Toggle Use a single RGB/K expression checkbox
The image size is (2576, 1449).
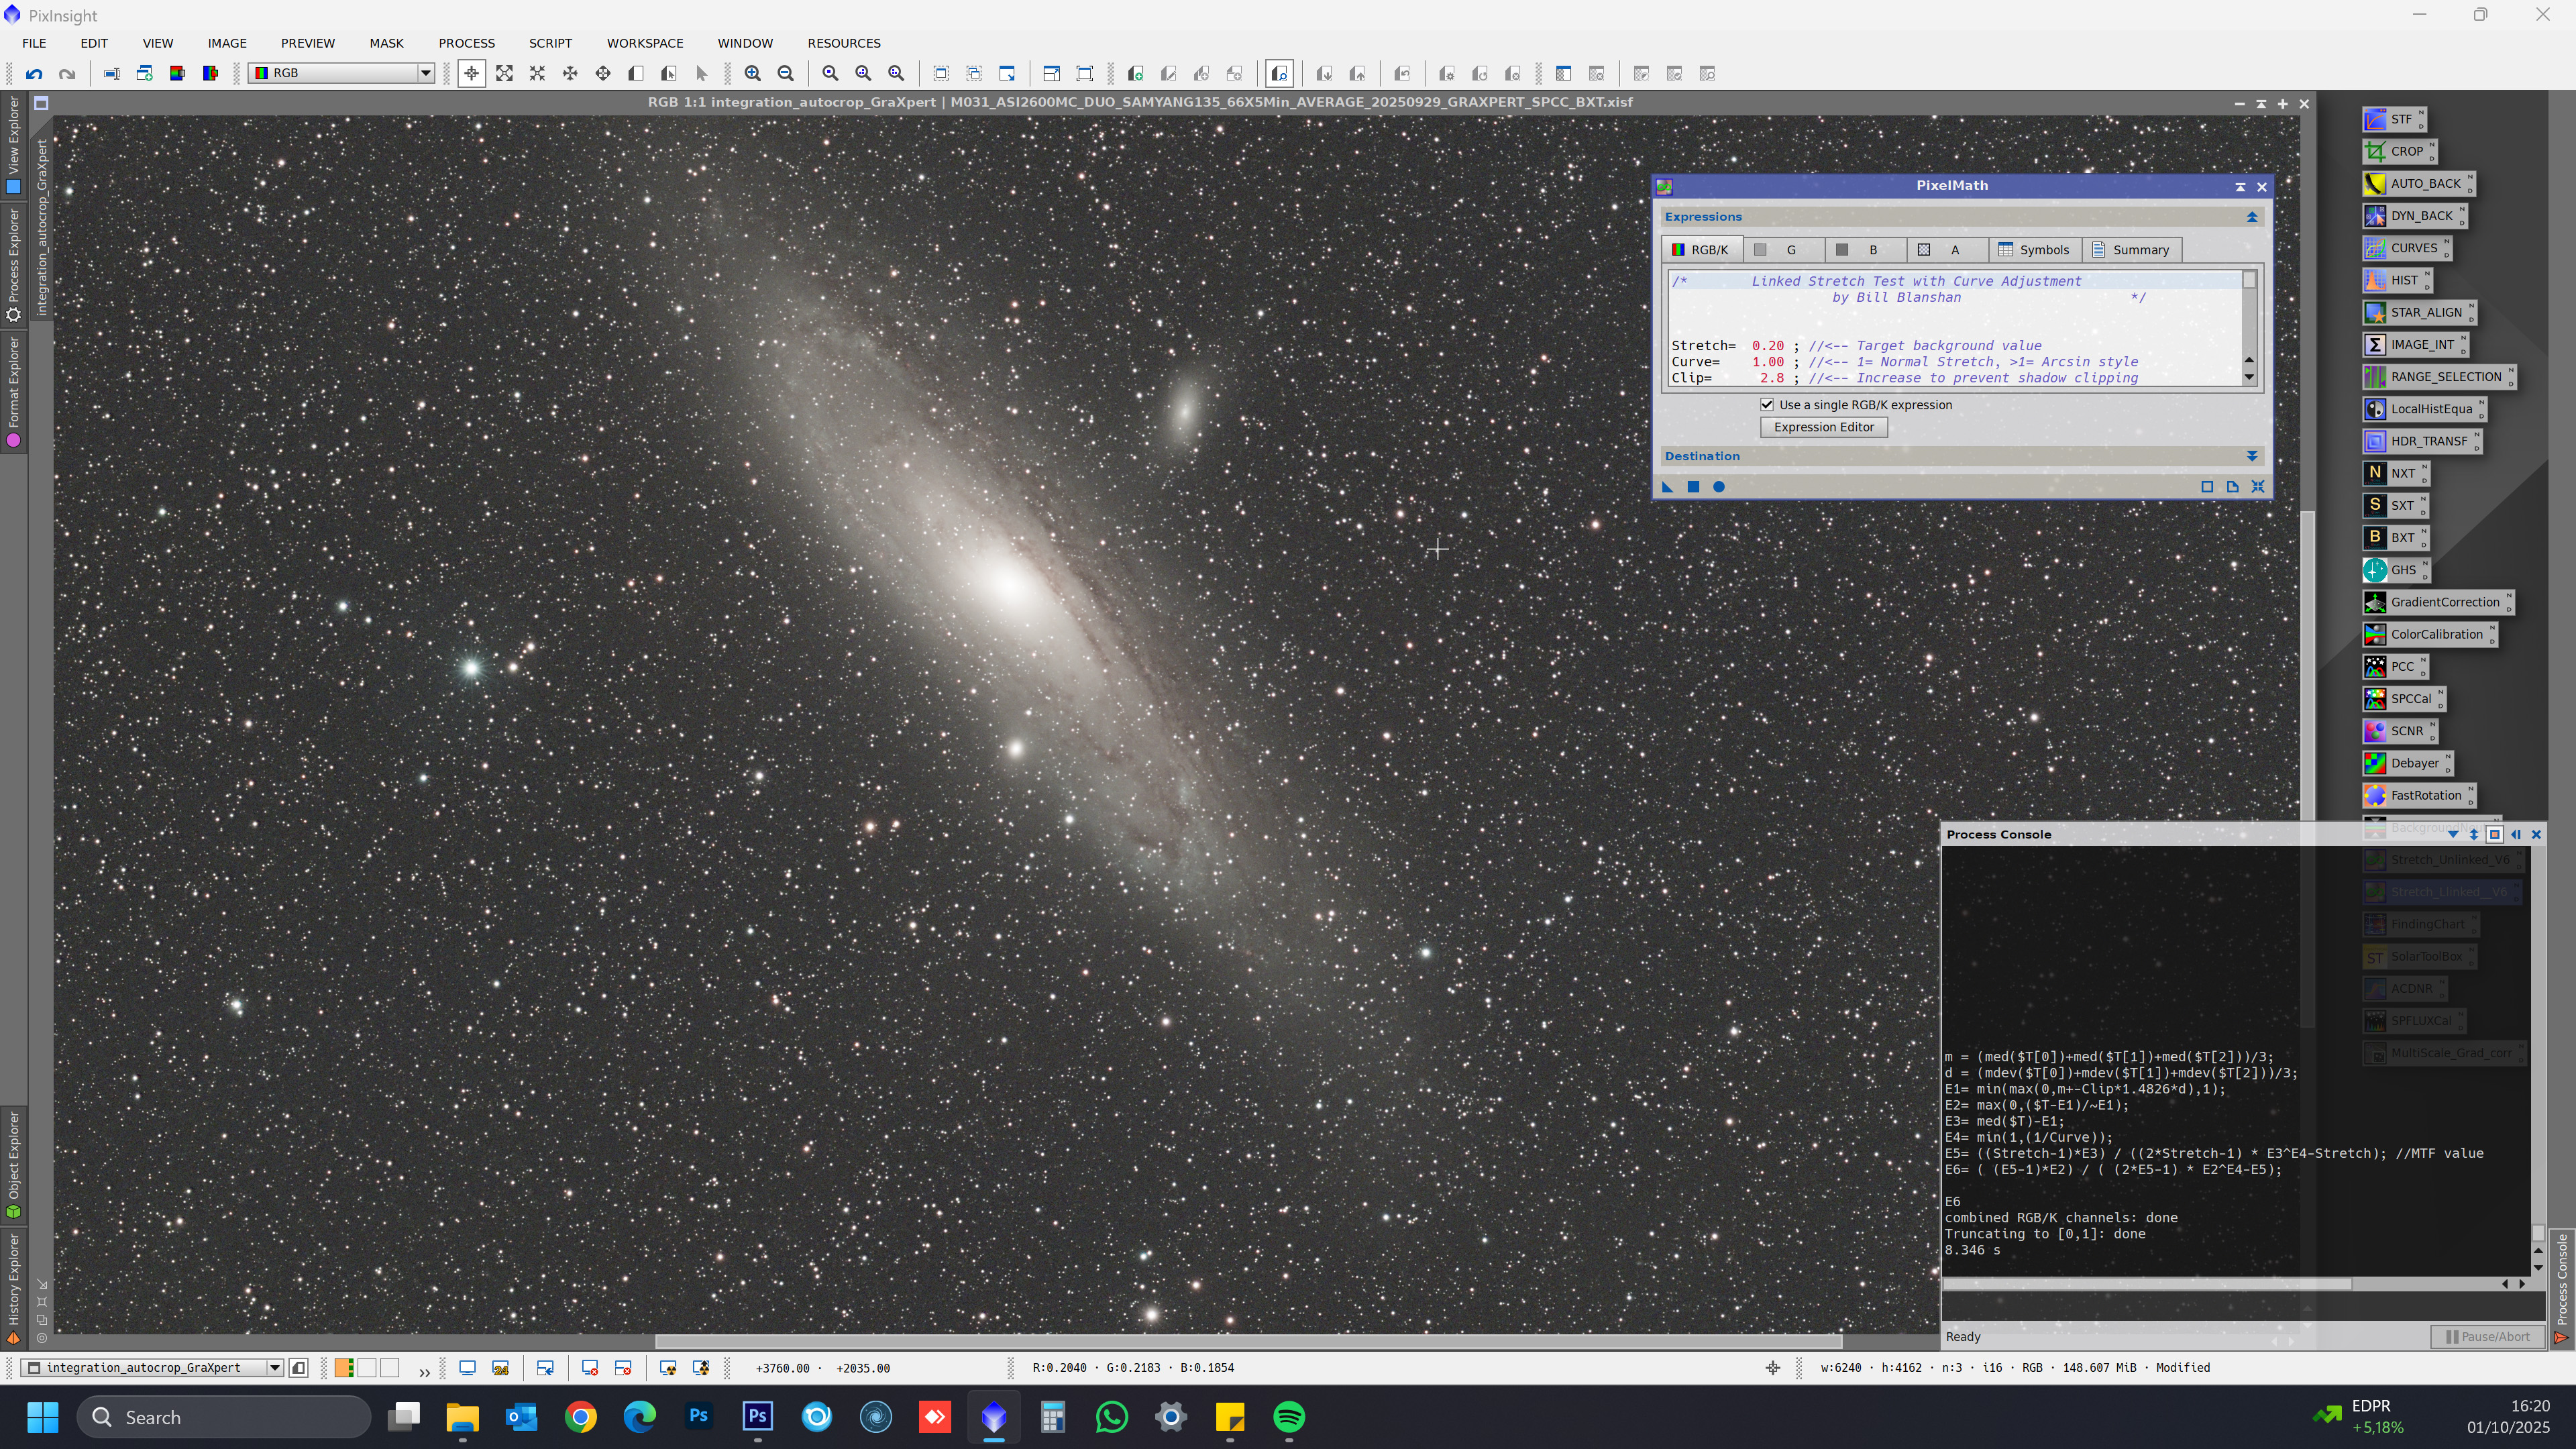(x=1767, y=405)
